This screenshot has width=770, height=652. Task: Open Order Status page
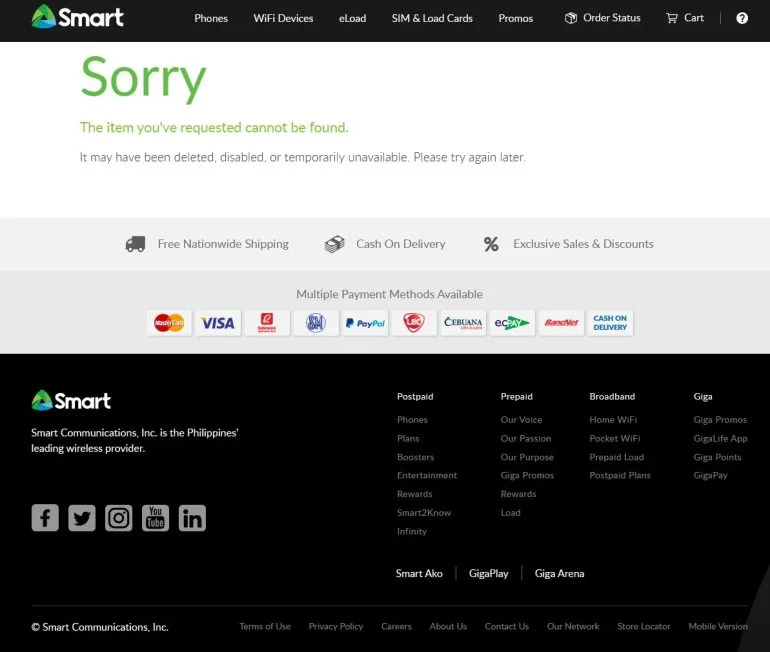coord(611,18)
